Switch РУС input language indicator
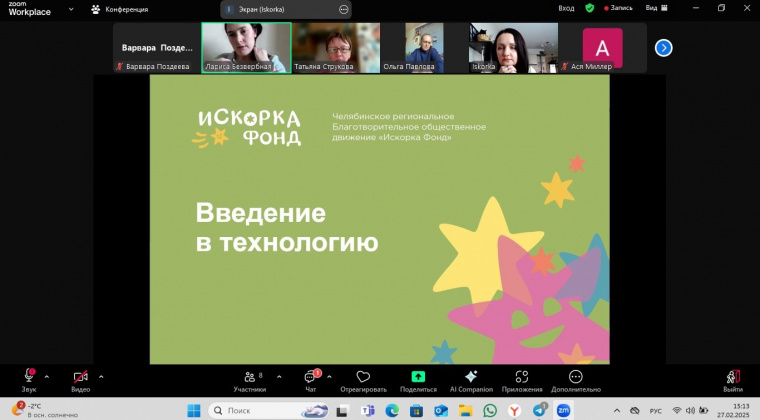The width and height of the screenshot is (760, 420). (655, 411)
